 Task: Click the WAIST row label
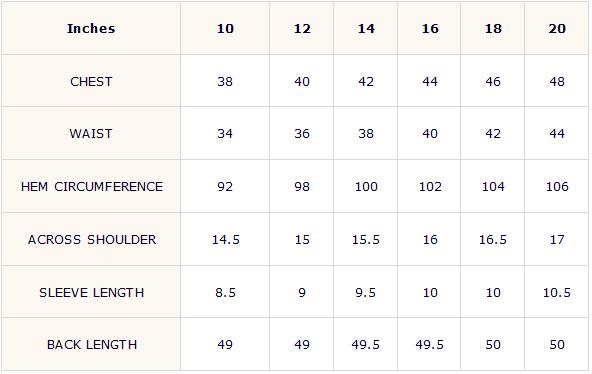[x=91, y=134]
